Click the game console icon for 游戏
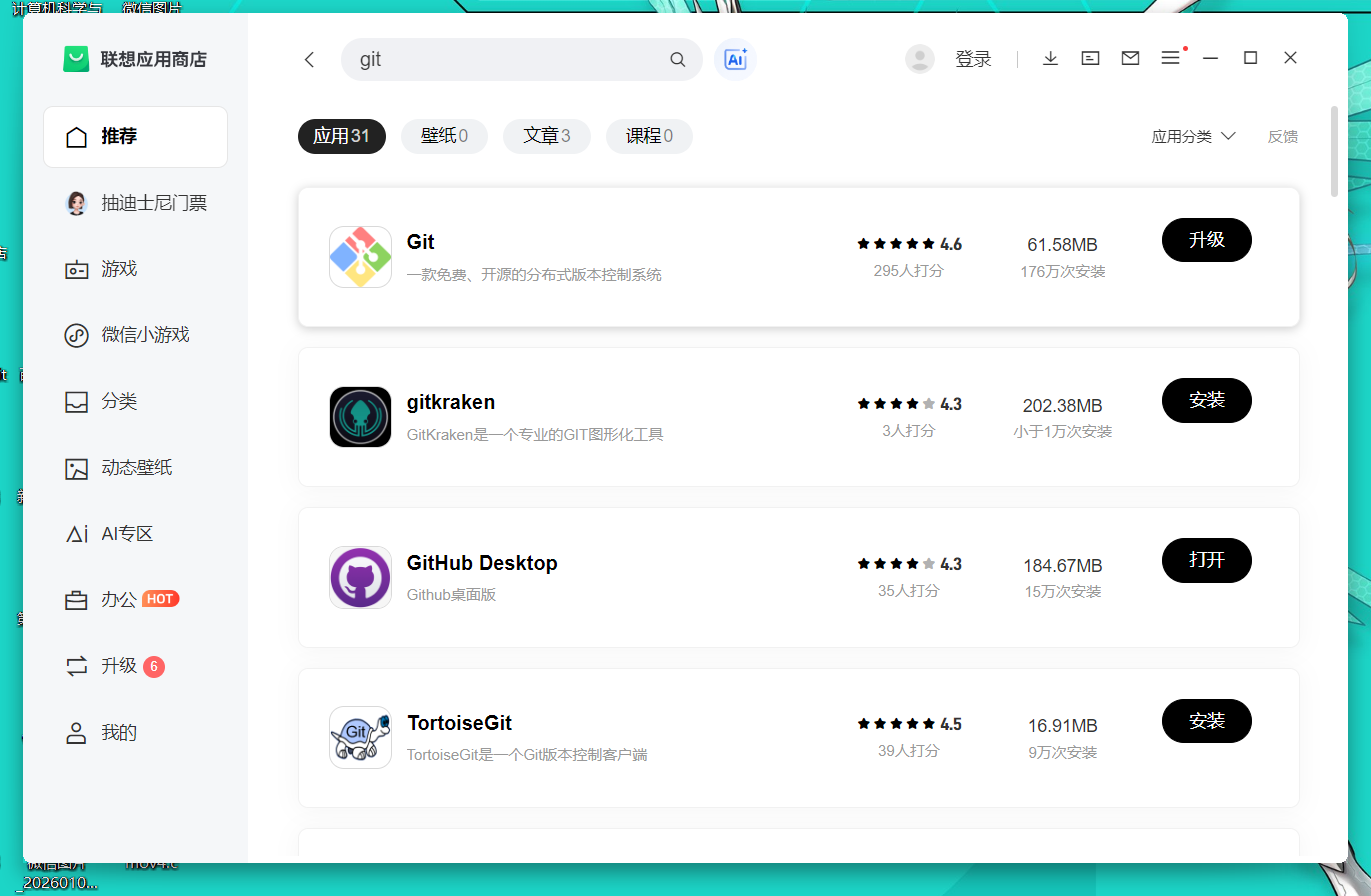Image resolution: width=1371 pixels, height=896 pixels. click(x=76, y=269)
